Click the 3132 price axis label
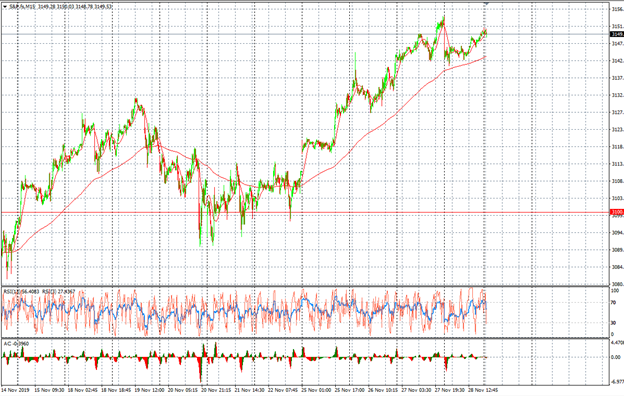This screenshot has height=396, width=629. tap(617, 95)
